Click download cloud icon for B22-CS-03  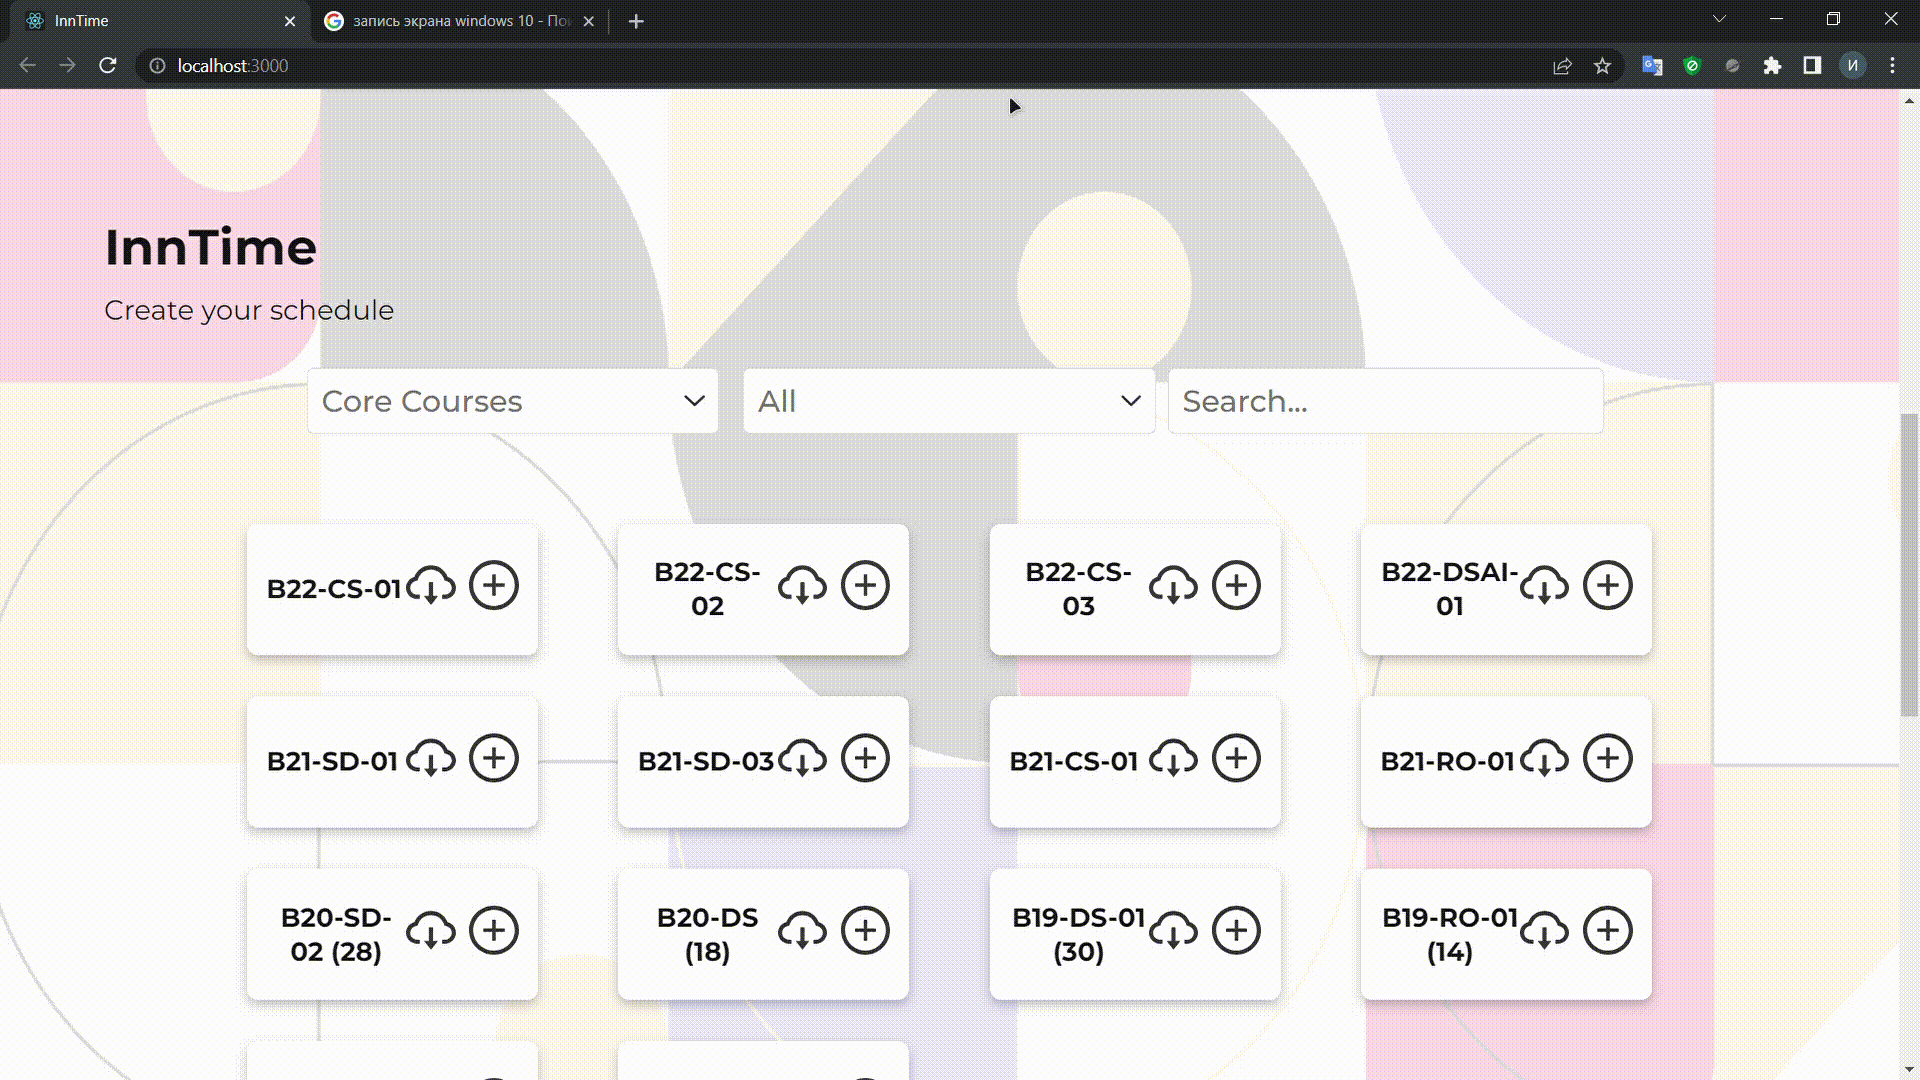point(1173,586)
